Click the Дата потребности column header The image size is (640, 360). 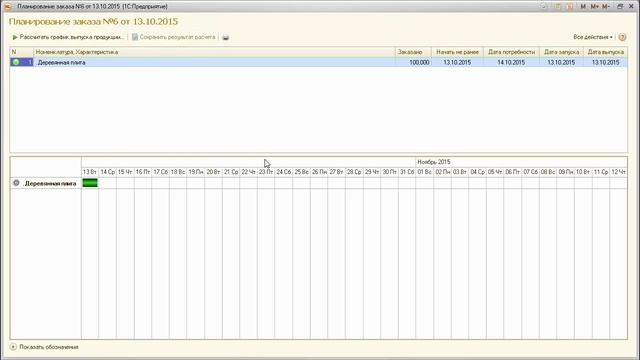pyautogui.click(x=511, y=52)
